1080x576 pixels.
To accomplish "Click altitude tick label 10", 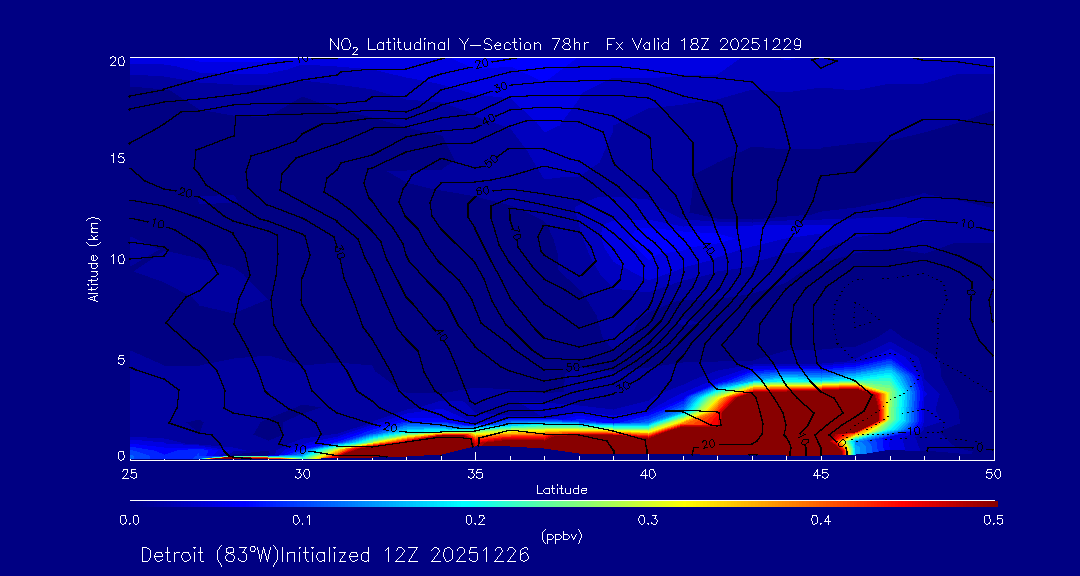I will click(117, 259).
